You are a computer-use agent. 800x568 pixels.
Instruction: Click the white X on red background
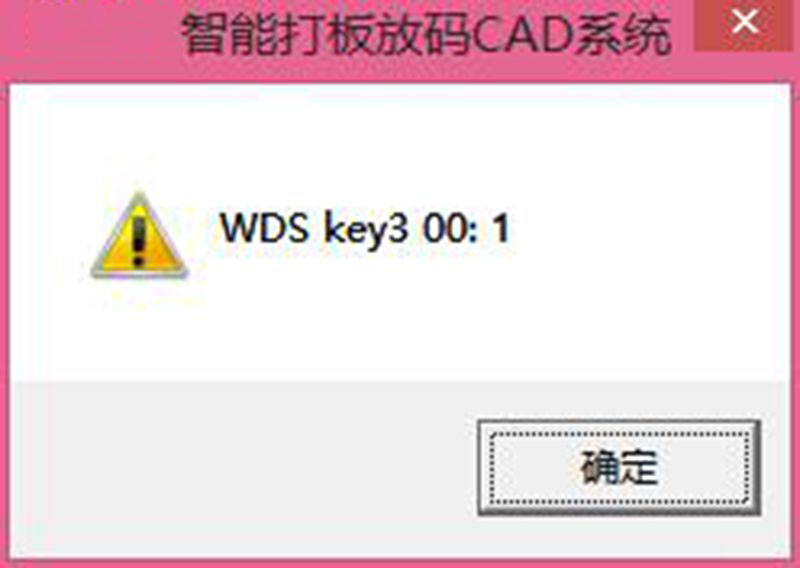point(745,23)
